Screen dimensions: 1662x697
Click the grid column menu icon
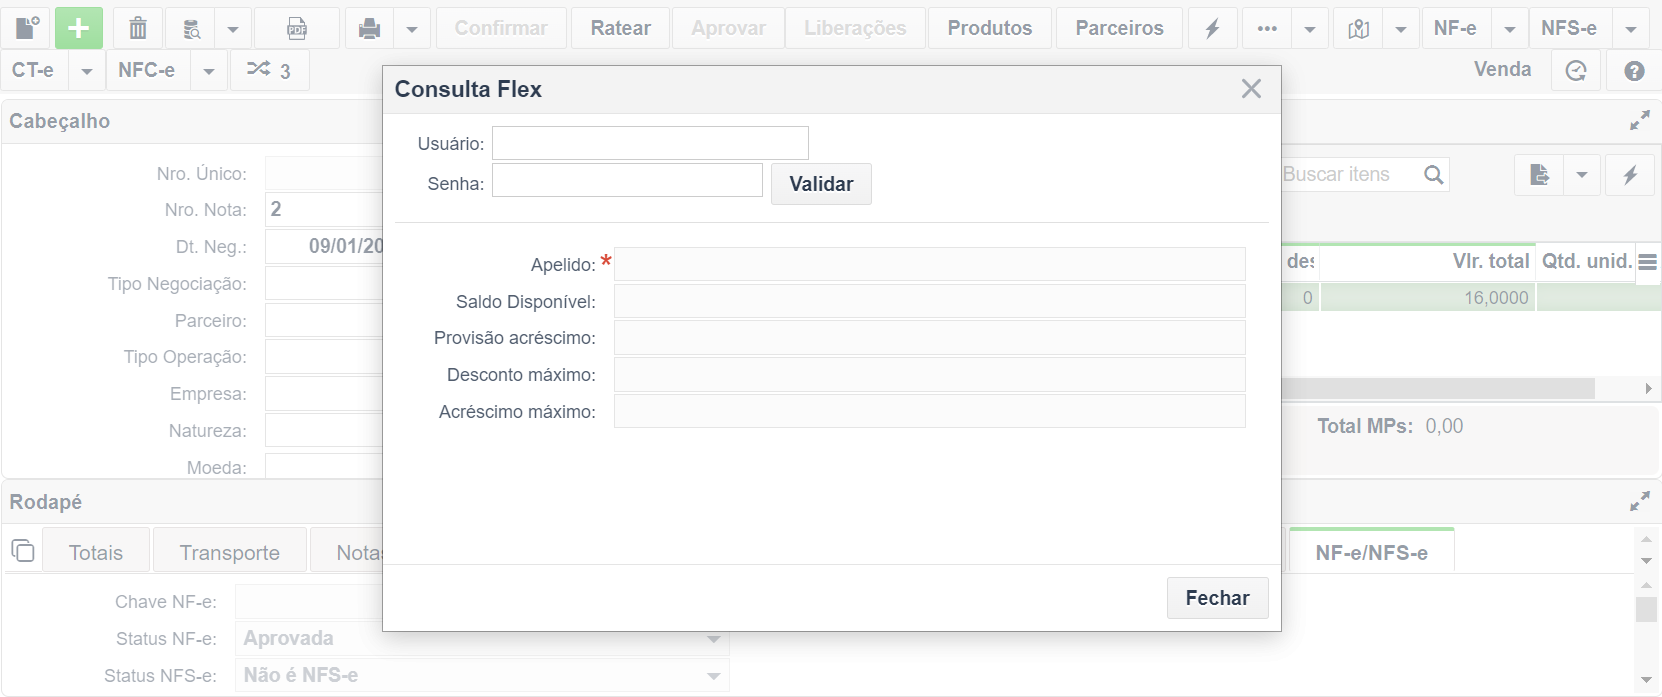pos(1648,262)
